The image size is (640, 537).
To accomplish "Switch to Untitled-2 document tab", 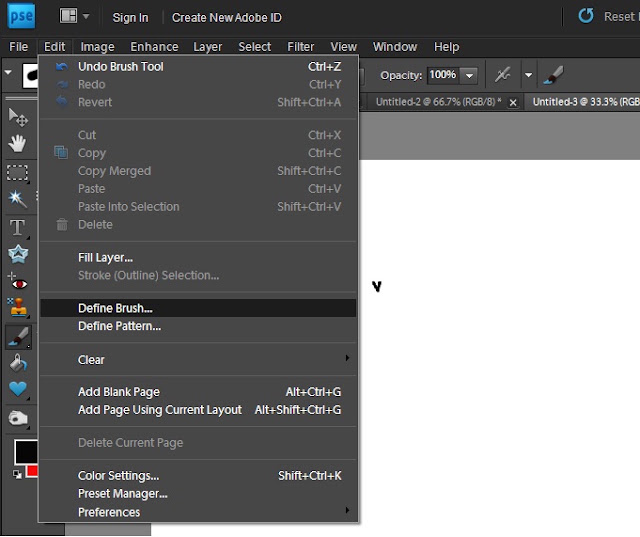I will (438, 102).
